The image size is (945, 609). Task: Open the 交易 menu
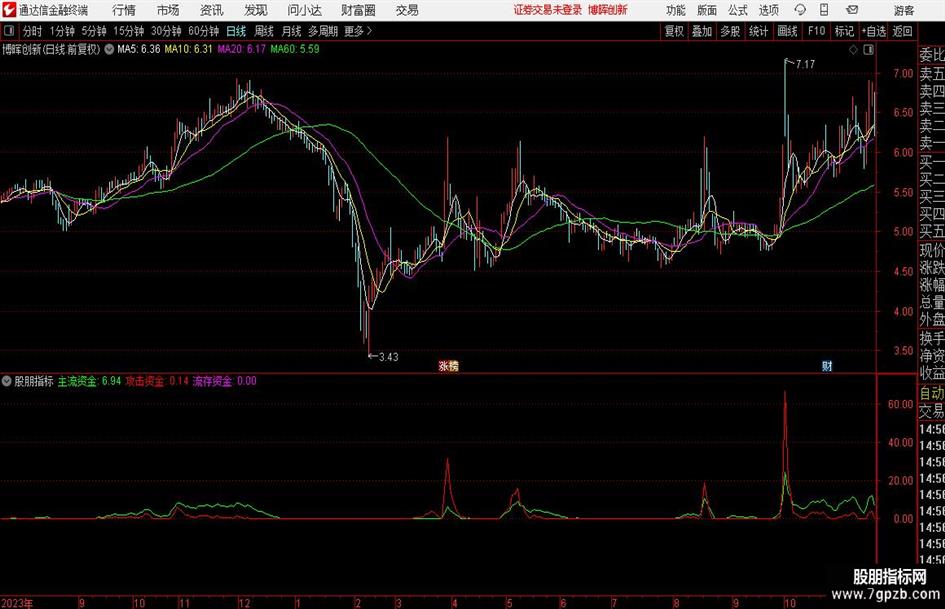click(407, 10)
